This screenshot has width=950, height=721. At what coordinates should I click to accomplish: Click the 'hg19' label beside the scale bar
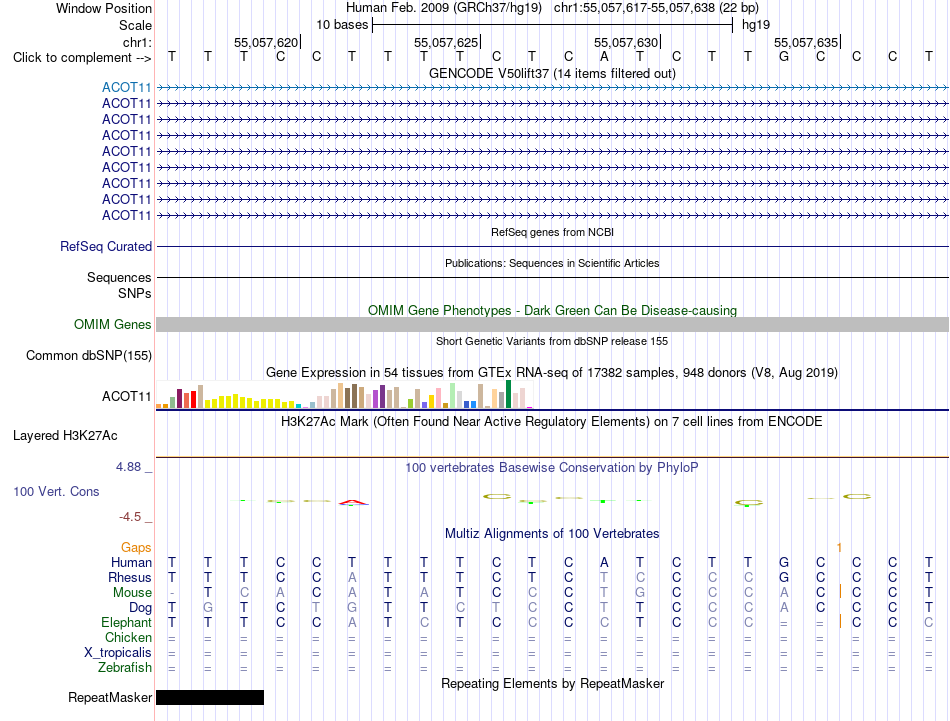756,25
